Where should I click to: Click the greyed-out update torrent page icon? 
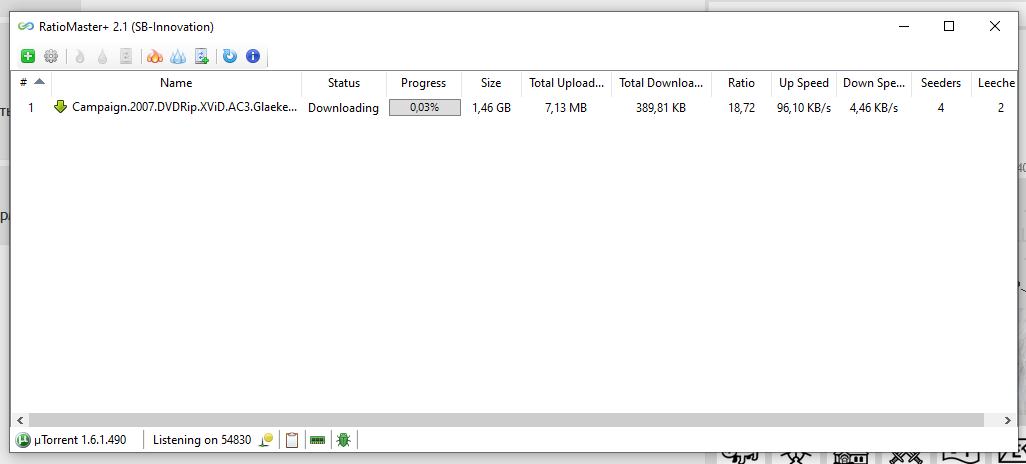pyautogui.click(x=126, y=56)
